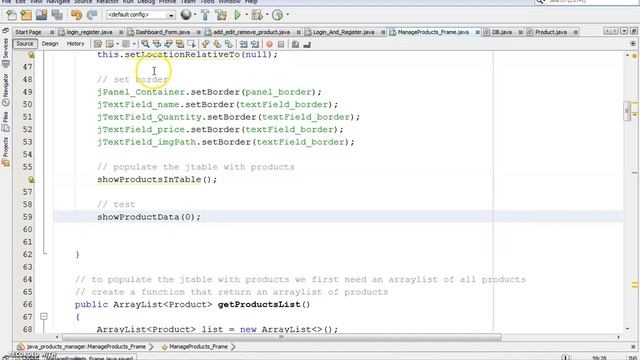The width and height of the screenshot is (640, 360).
Task: Click the Next Bookmark icon
Action: pos(217,44)
